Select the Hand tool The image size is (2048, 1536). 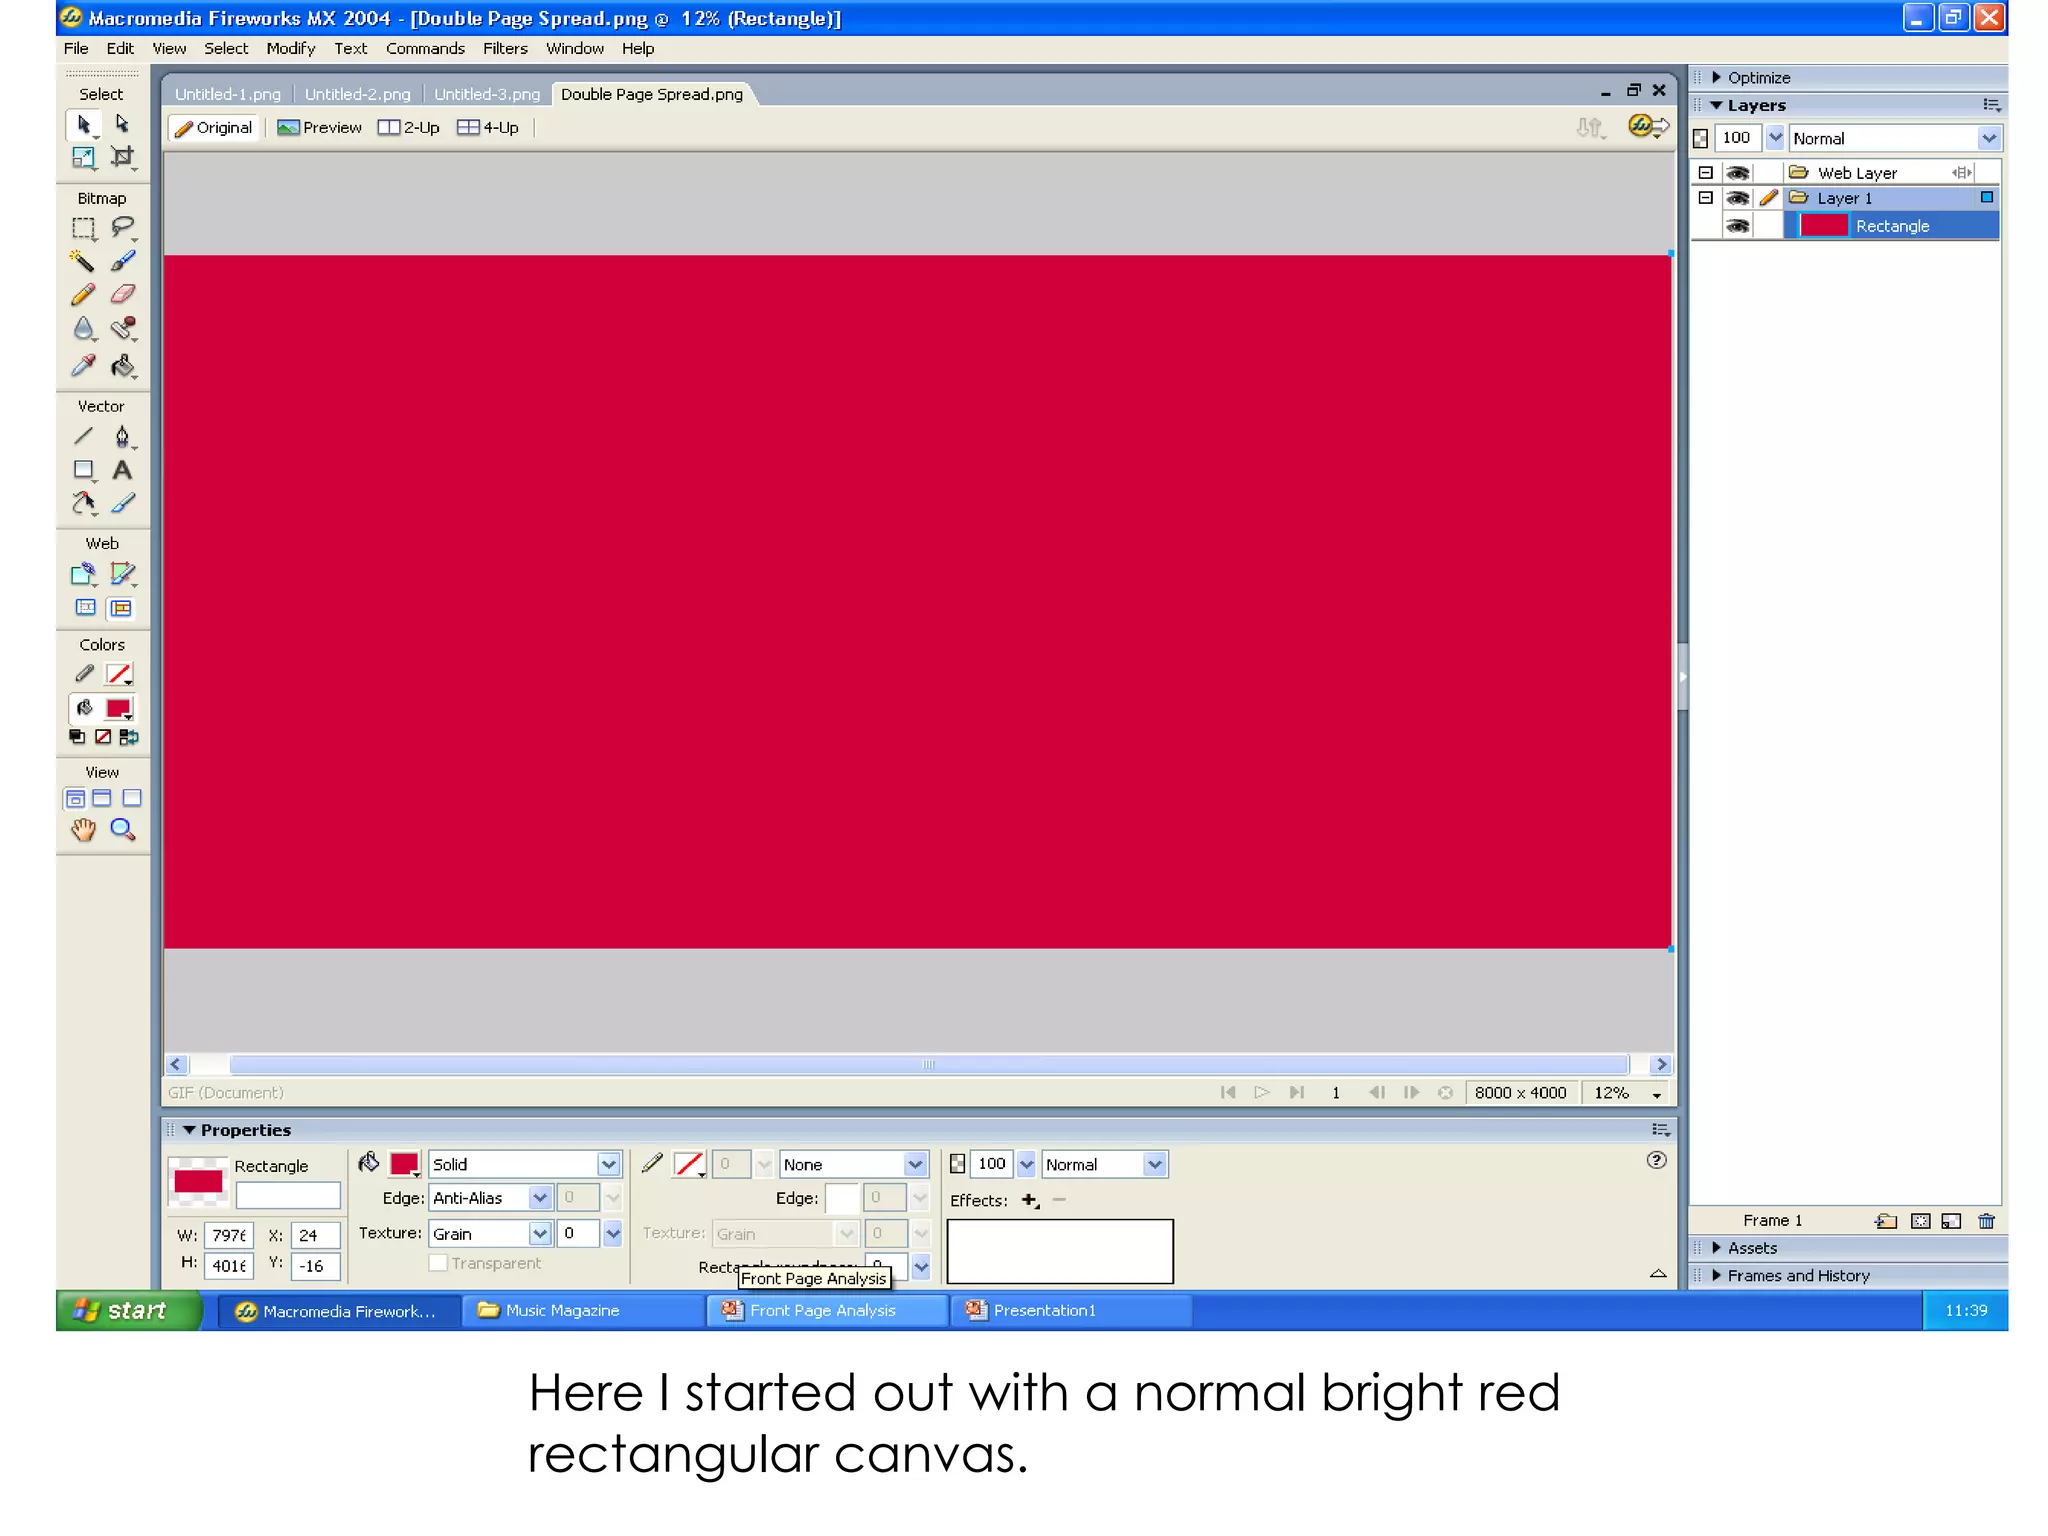click(83, 829)
